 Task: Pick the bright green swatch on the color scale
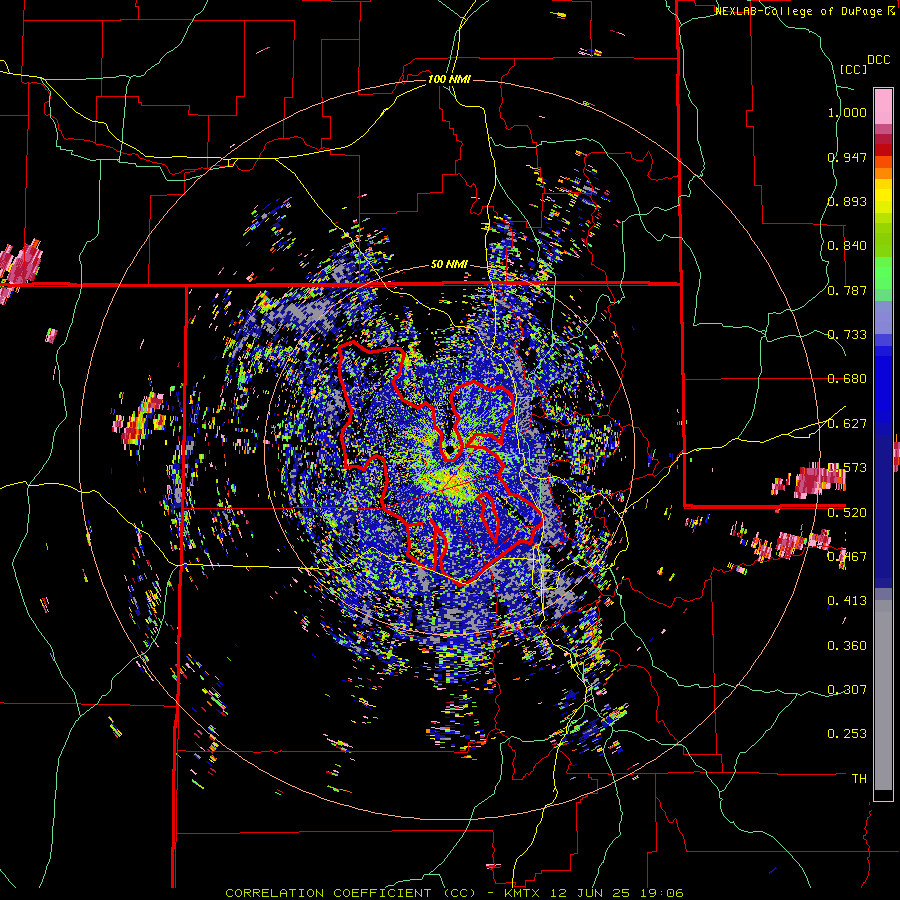click(883, 273)
